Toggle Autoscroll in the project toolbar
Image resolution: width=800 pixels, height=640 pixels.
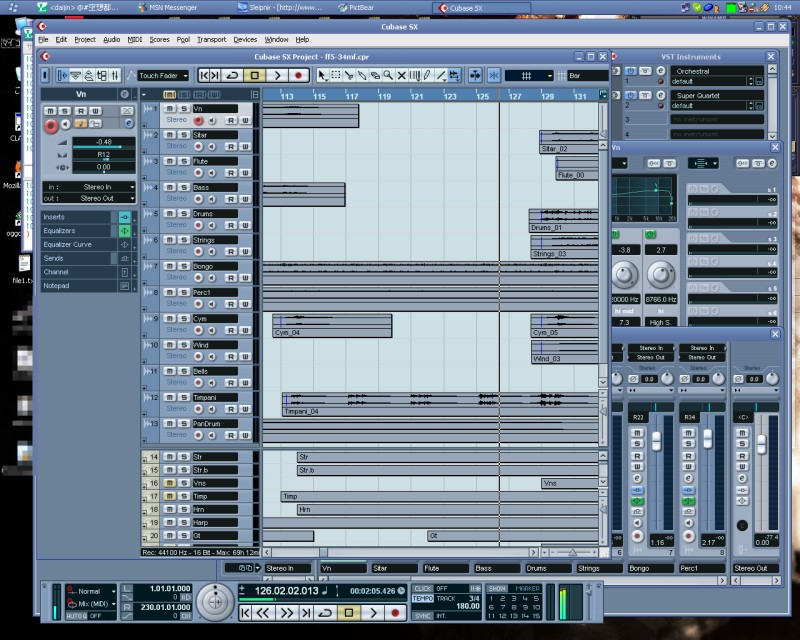pos(475,76)
